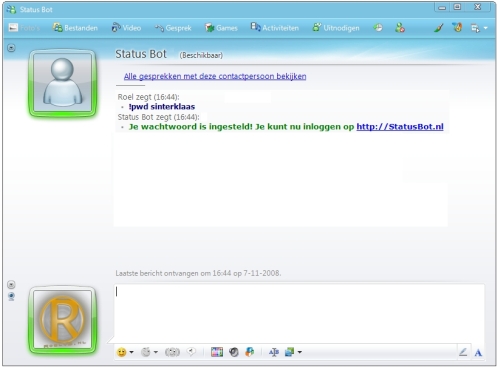Select the smiley emoticon button
Image resolution: width=500 pixels, height=368 pixels.
pos(122,352)
